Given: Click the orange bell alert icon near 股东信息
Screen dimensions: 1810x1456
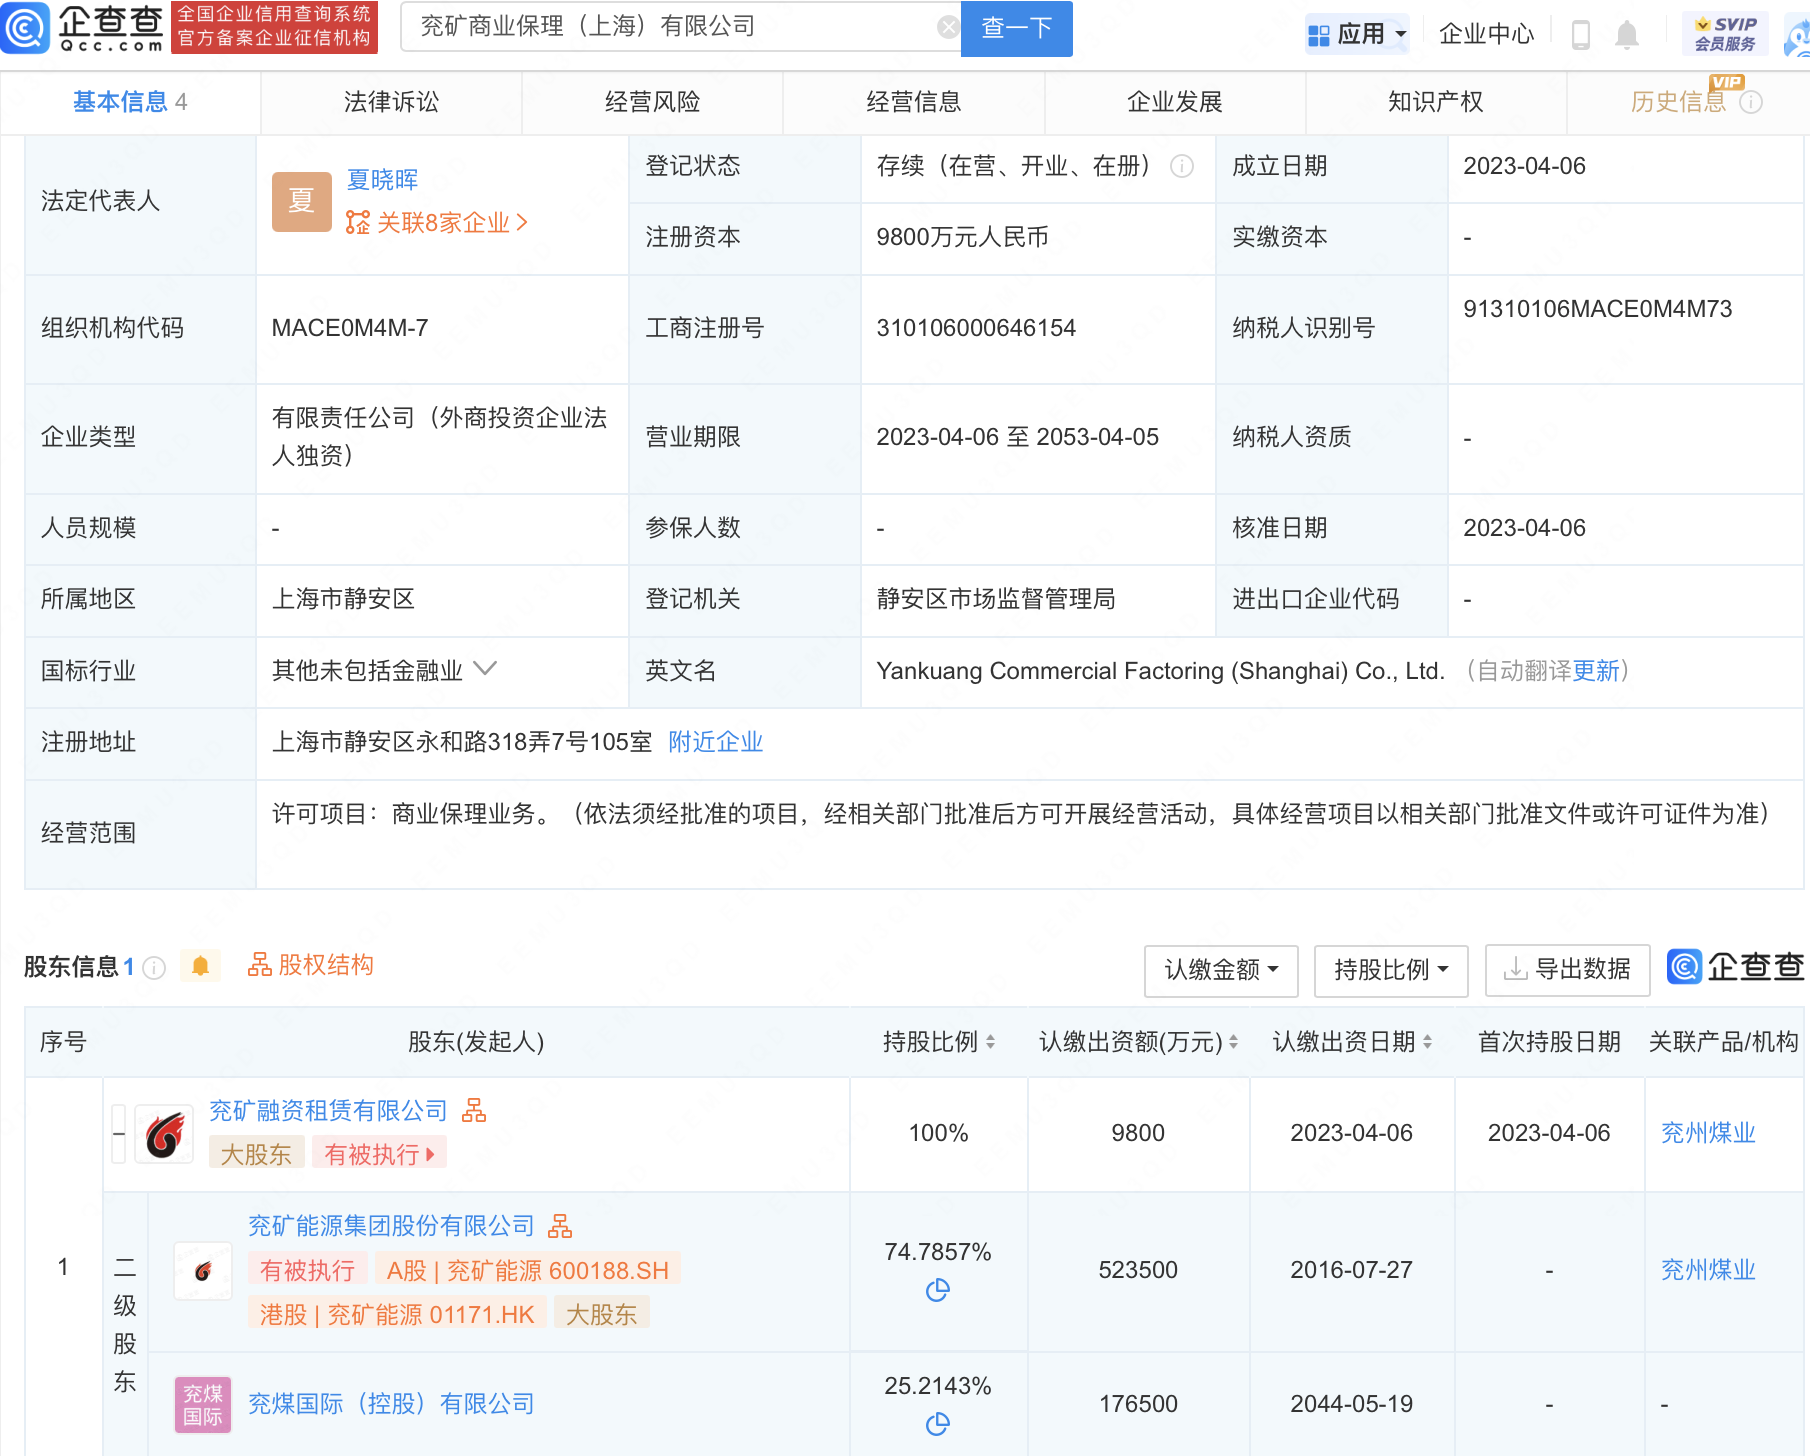Looking at the screenshot, I should [200, 966].
